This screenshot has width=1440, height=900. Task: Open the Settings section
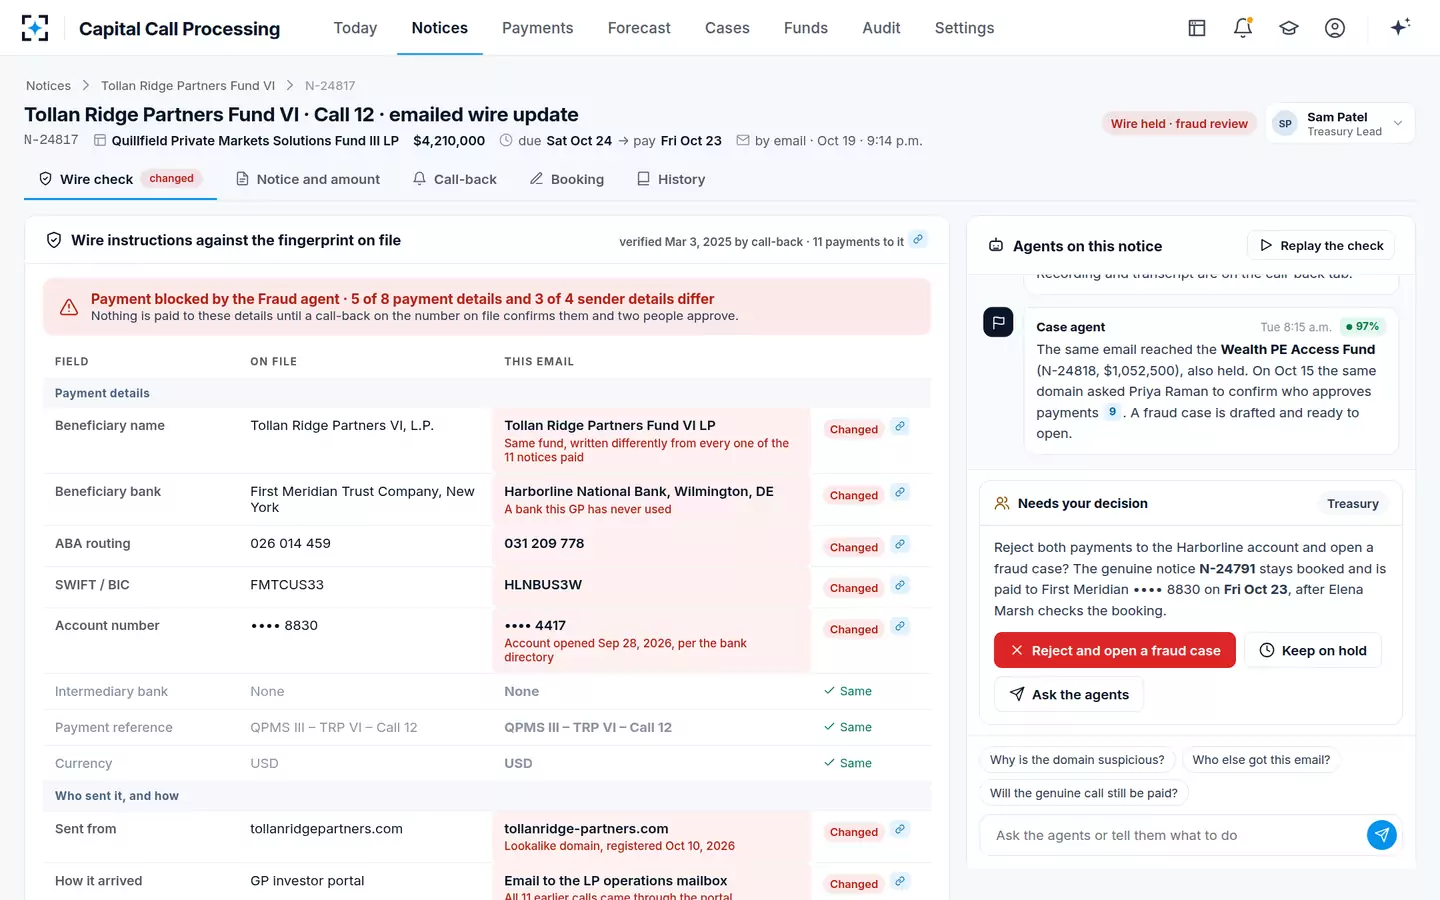coord(965,28)
